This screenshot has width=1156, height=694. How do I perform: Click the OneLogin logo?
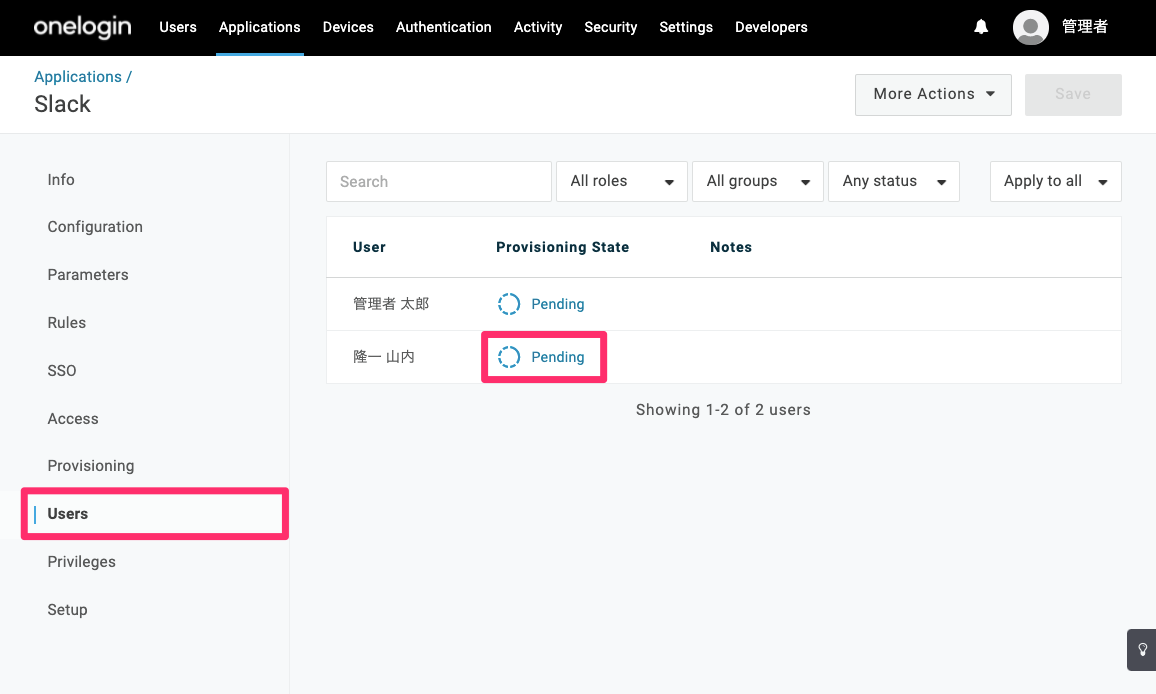point(83,27)
